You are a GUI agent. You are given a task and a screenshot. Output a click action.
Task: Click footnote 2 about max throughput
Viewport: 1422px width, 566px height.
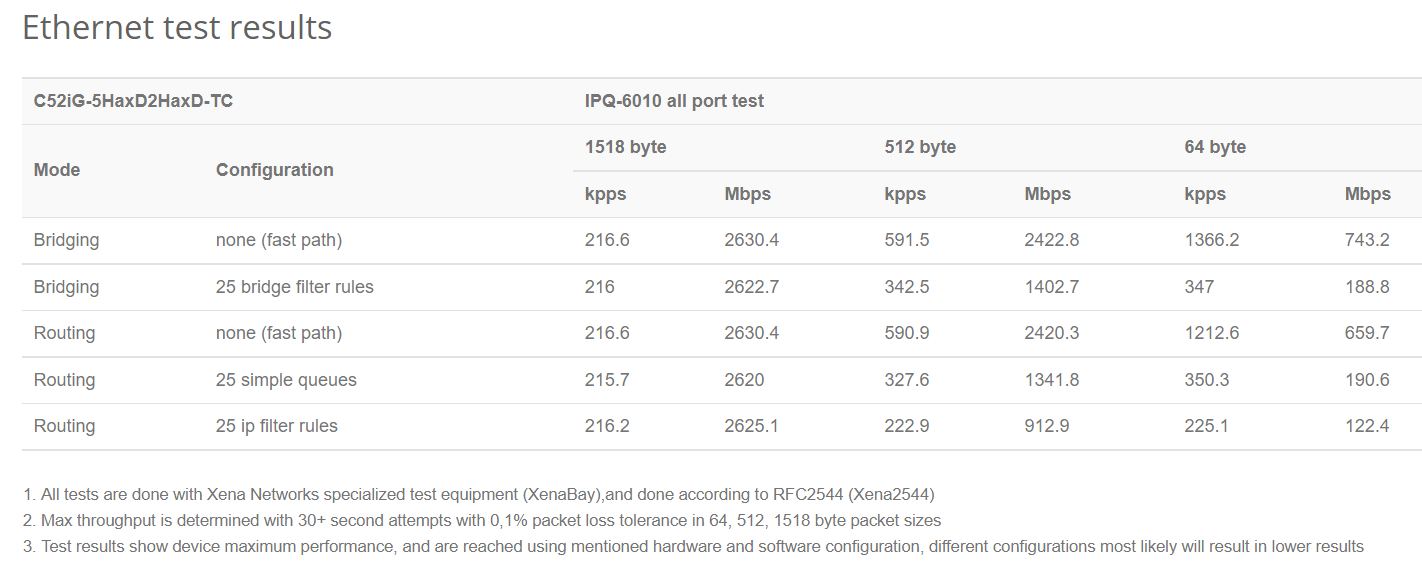pos(483,520)
